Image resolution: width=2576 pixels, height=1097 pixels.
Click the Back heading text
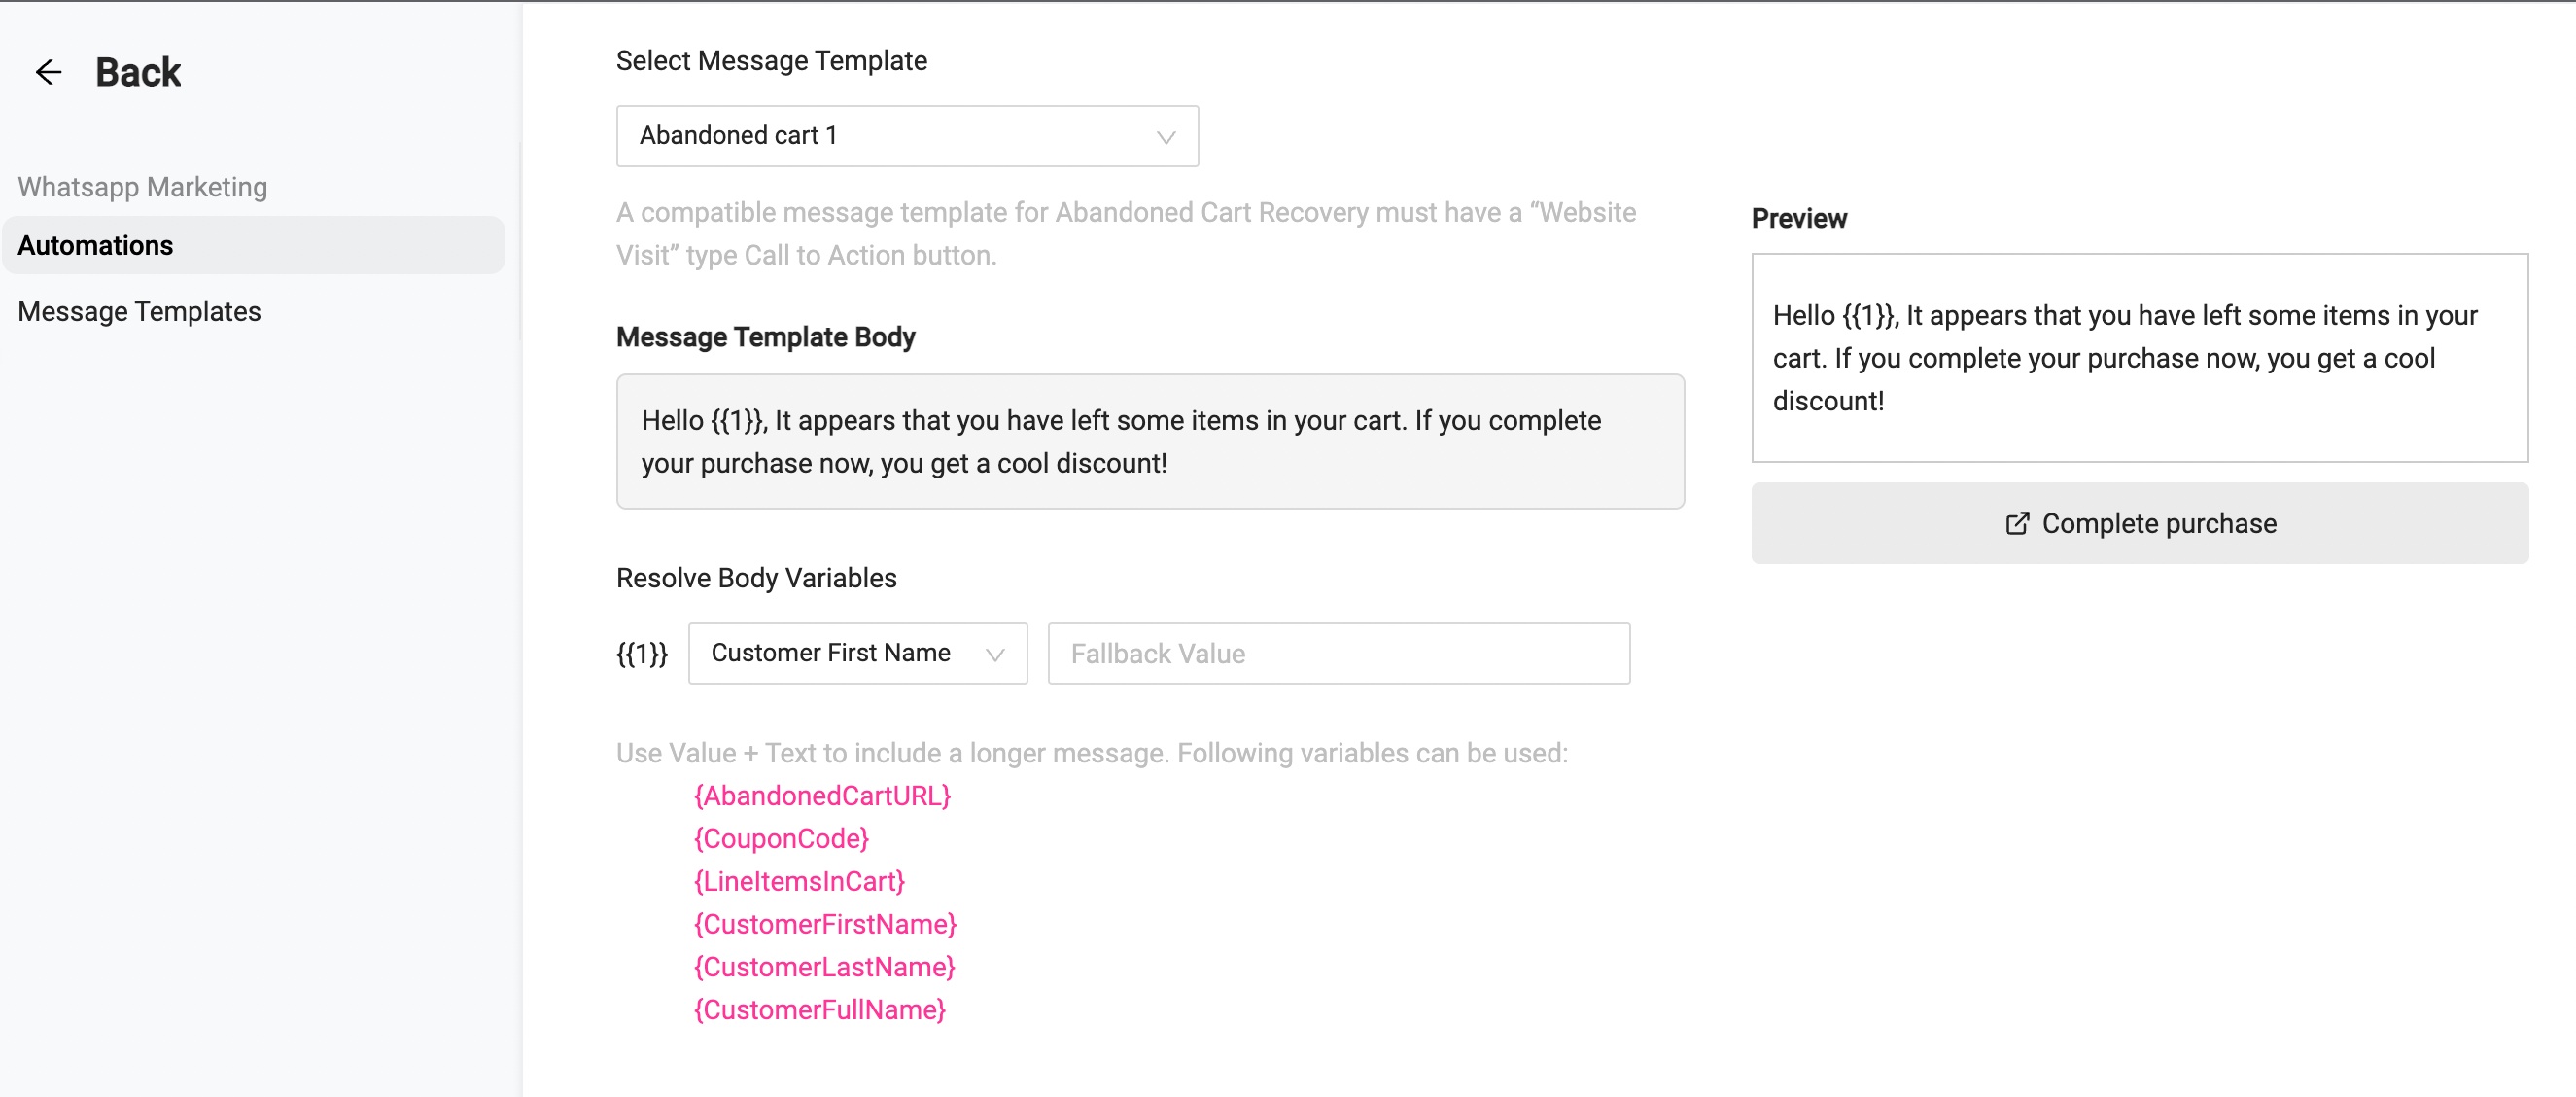pos(138,72)
